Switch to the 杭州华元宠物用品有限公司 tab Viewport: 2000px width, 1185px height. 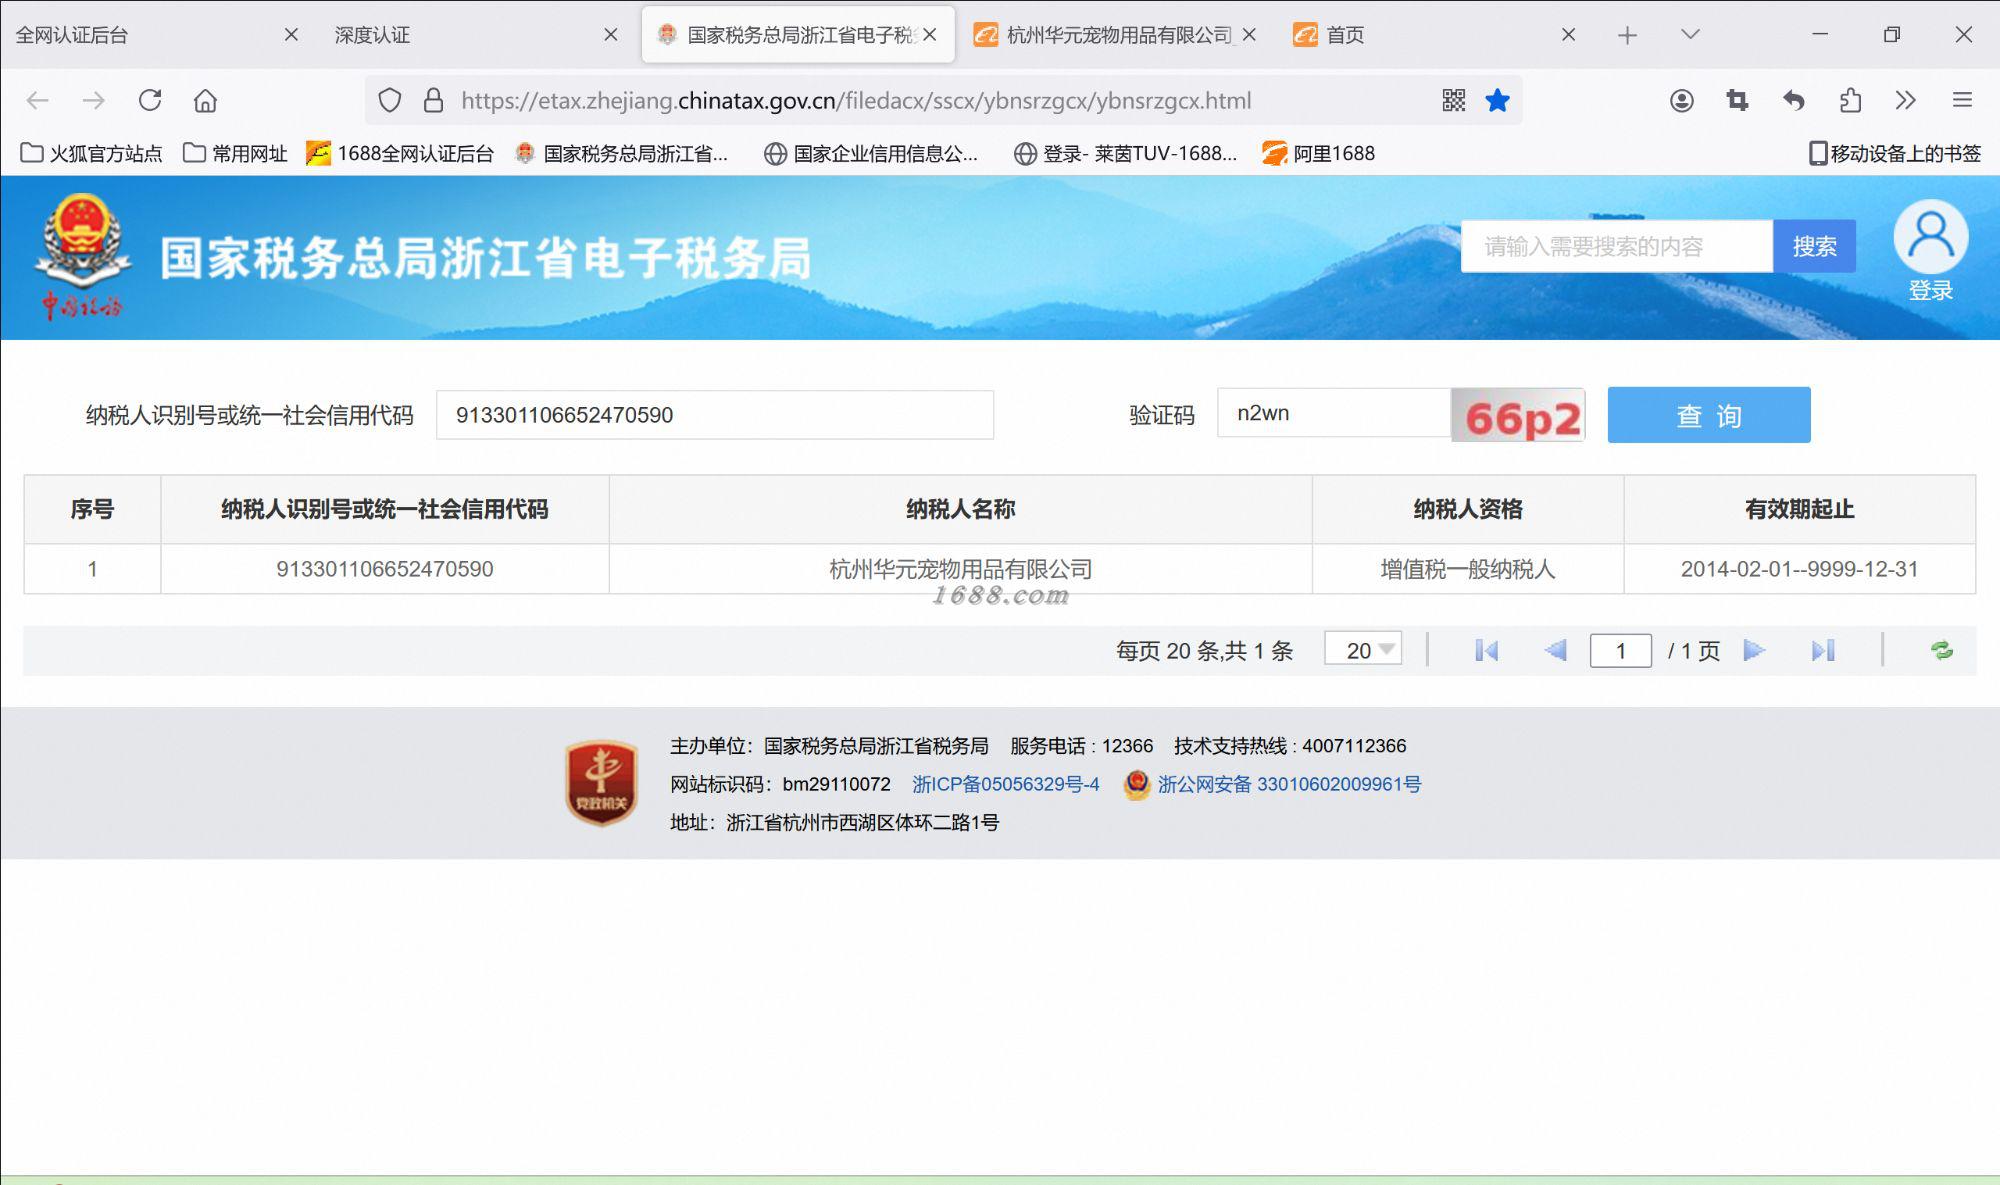[x=1118, y=35]
